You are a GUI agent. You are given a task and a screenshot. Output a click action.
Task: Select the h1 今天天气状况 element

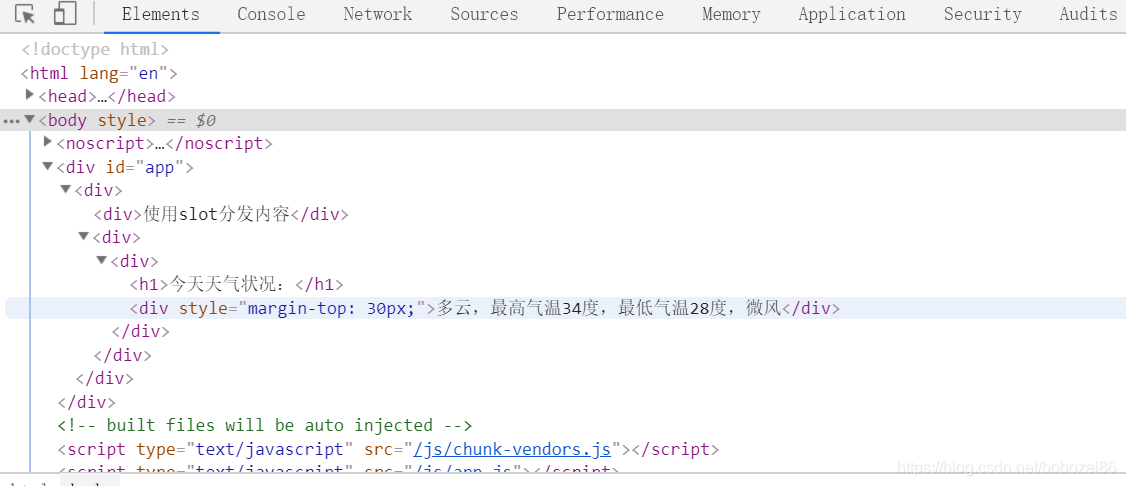pos(237,284)
